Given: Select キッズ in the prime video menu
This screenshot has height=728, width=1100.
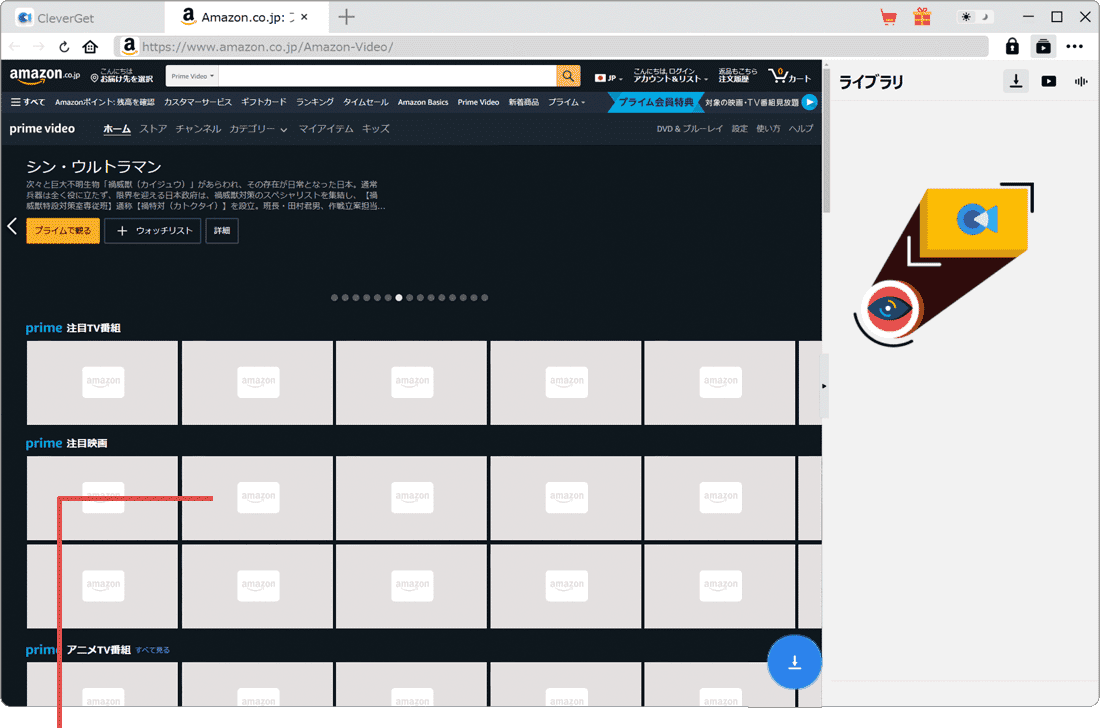Looking at the screenshot, I should [376, 128].
